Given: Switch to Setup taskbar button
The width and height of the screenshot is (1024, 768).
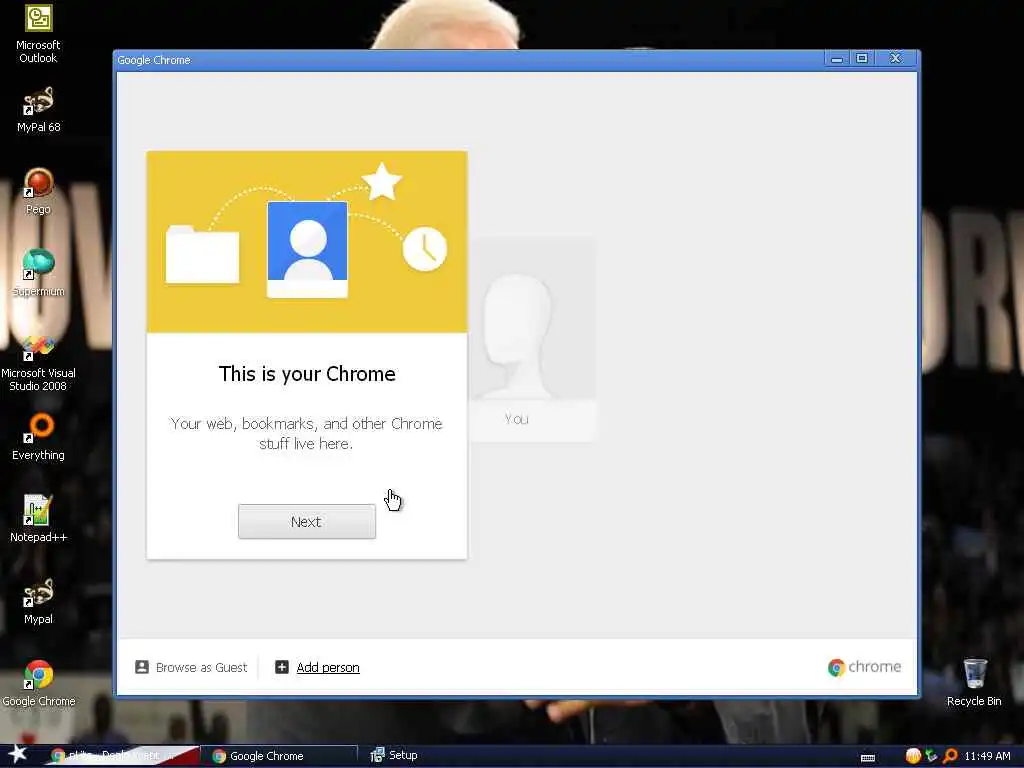Looking at the screenshot, I should pos(394,755).
